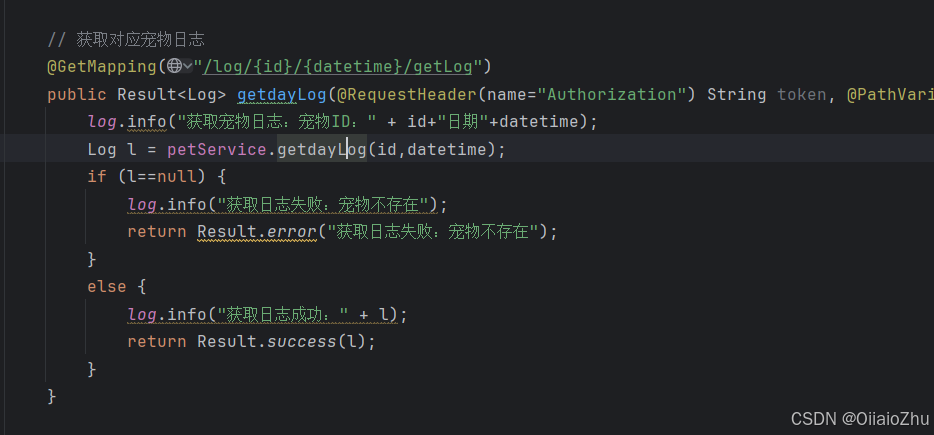Click the comment line 获取对应宠物日志

point(126,40)
